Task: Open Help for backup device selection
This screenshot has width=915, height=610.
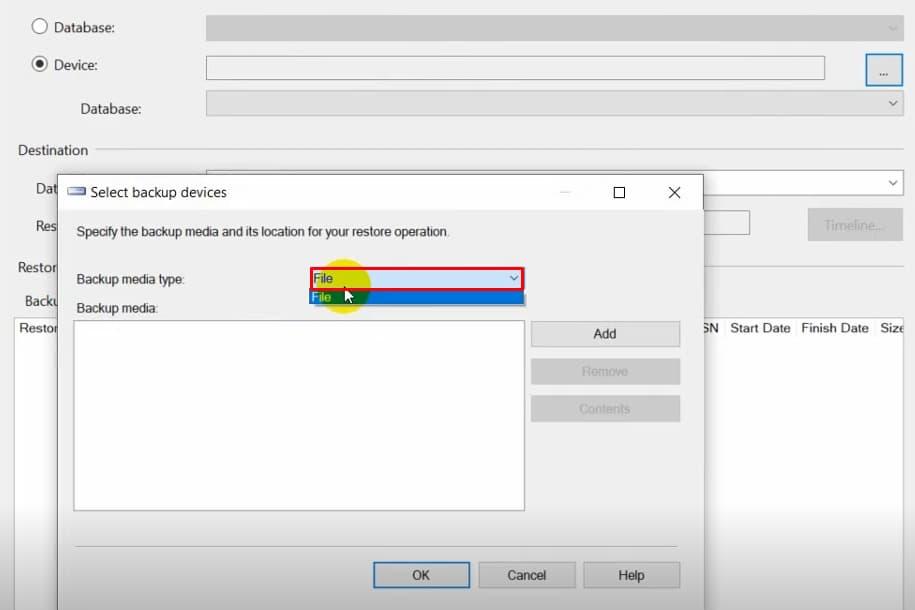Action: 632,575
